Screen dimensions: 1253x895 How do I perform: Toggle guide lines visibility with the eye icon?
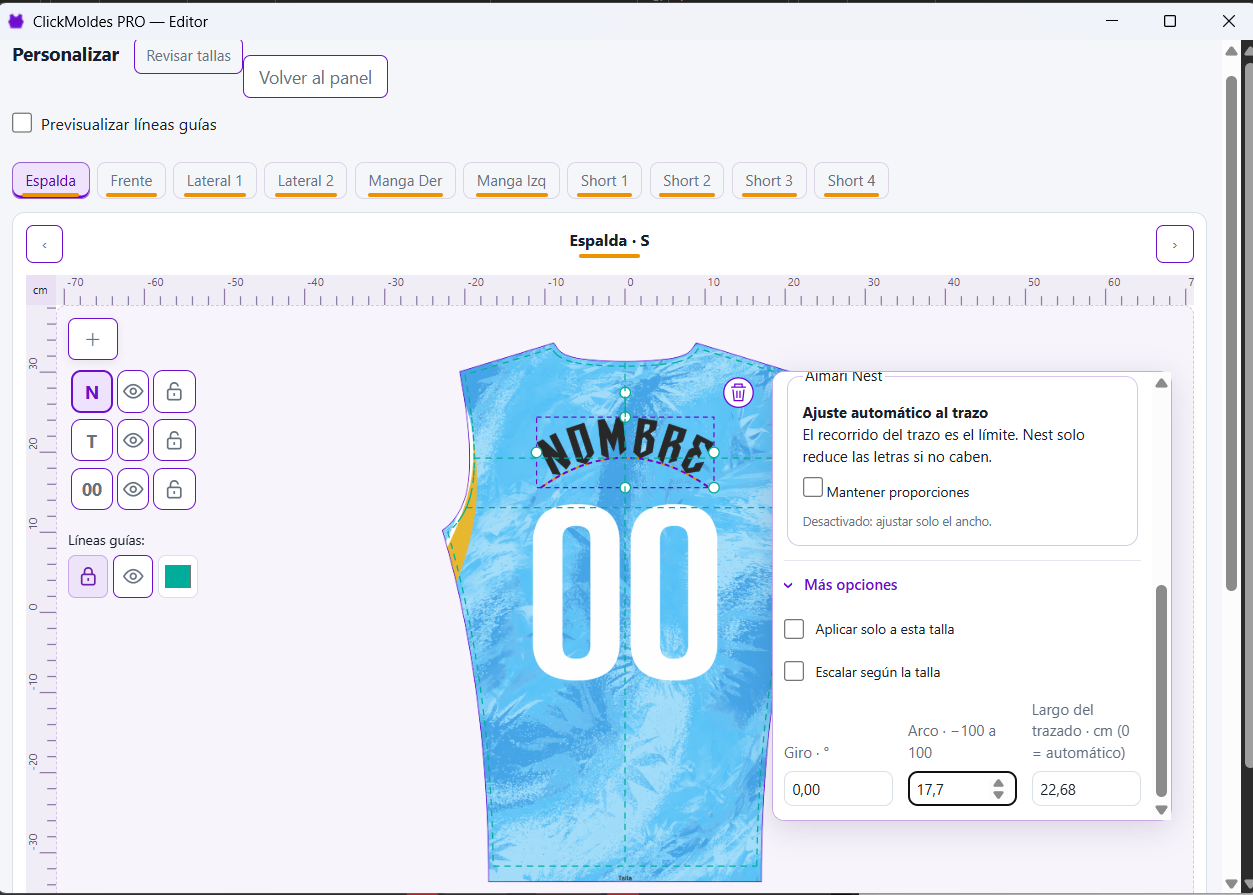pos(133,577)
